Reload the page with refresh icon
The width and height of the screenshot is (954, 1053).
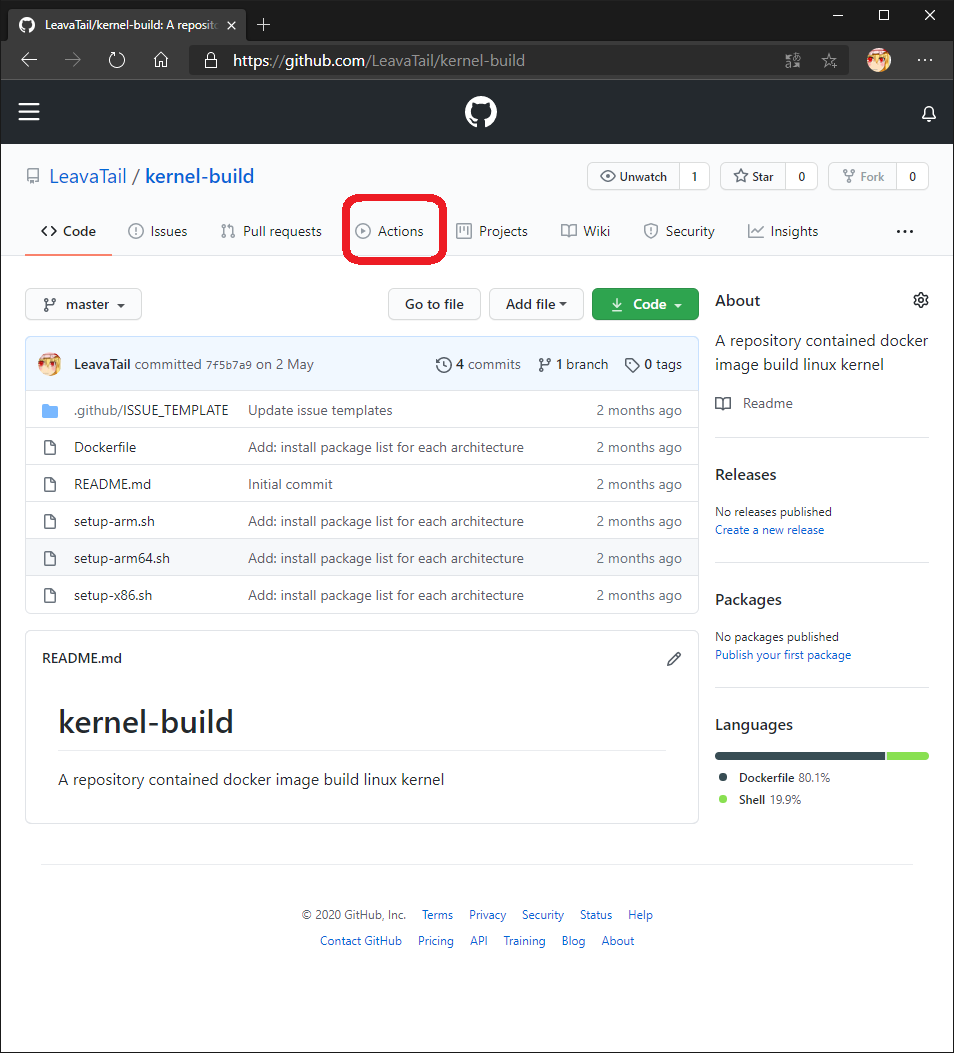coord(117,60)
